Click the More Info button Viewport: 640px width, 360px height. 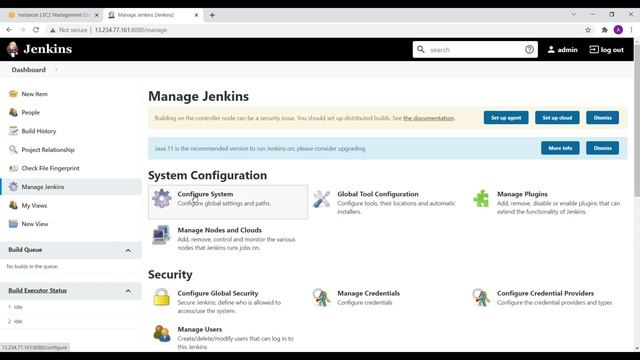[560, 148]
